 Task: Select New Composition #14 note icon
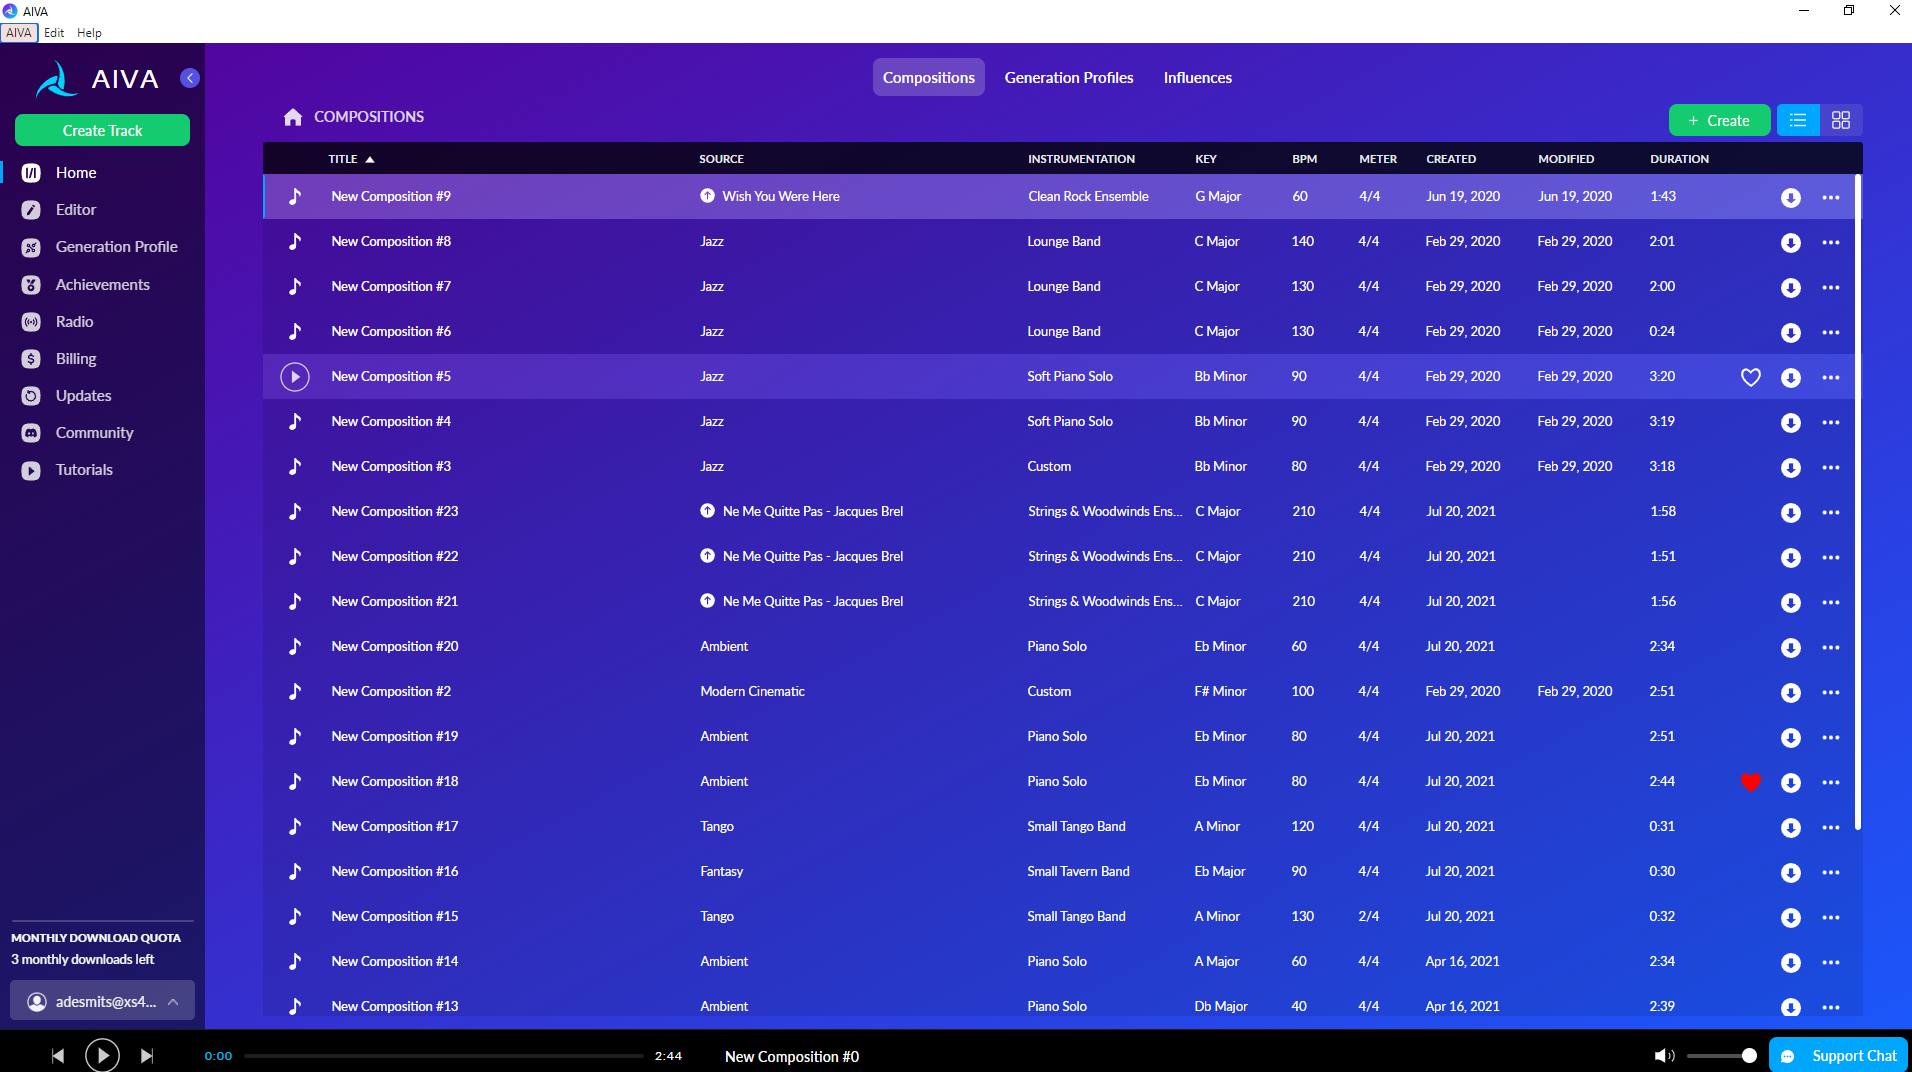point(295,962)
